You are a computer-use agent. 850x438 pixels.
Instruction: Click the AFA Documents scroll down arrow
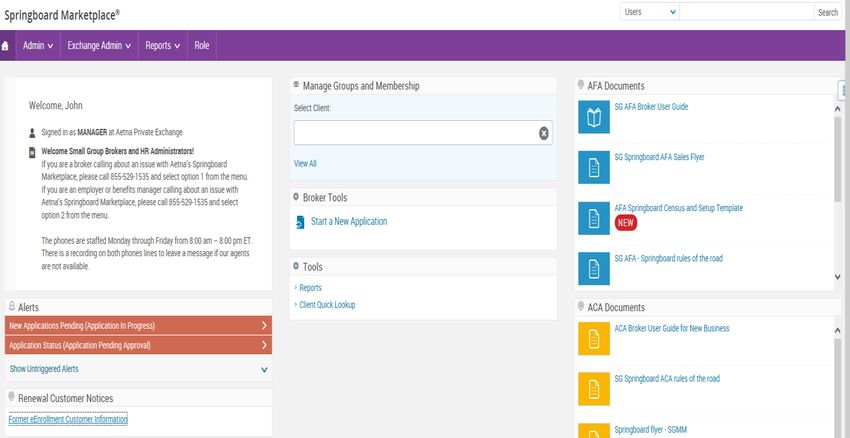click(x=838, y=276)
